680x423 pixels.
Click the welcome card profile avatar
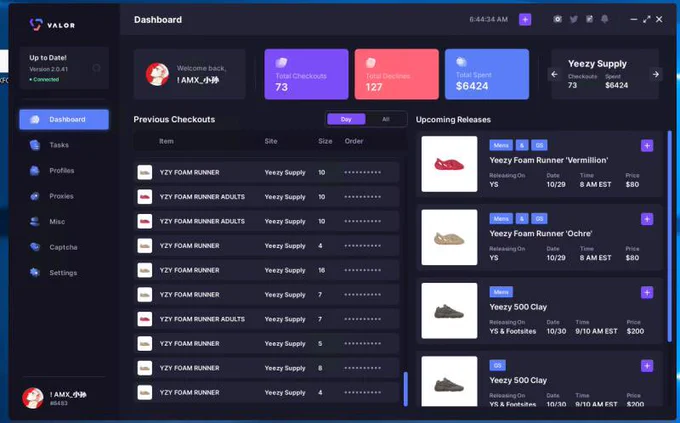pyautogui.click(x=157, y=74)
